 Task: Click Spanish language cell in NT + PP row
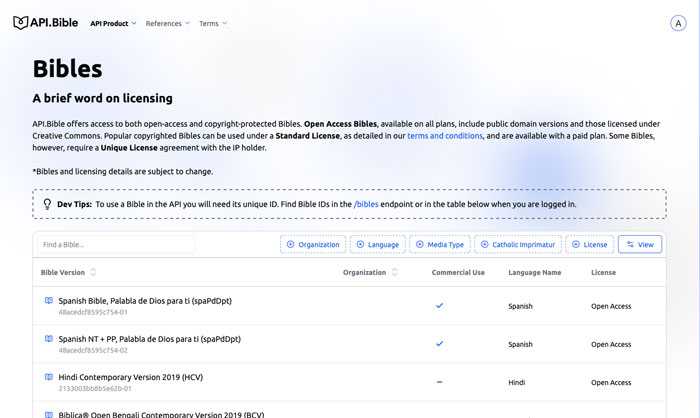[520, 344]
